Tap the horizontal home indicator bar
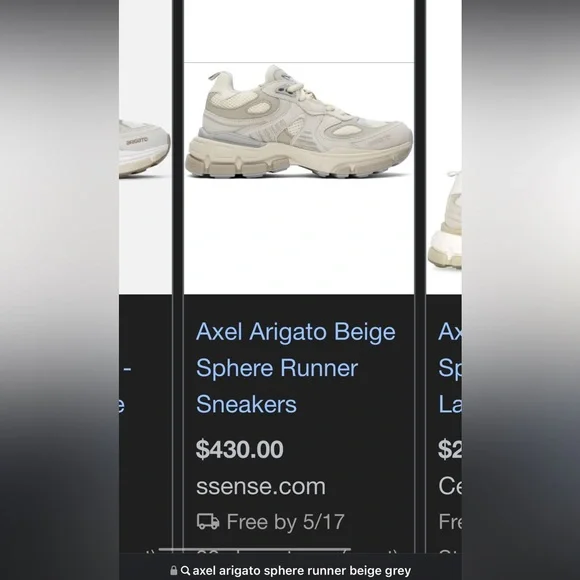The height and width of the screenshot is (580, 580). 254,550
